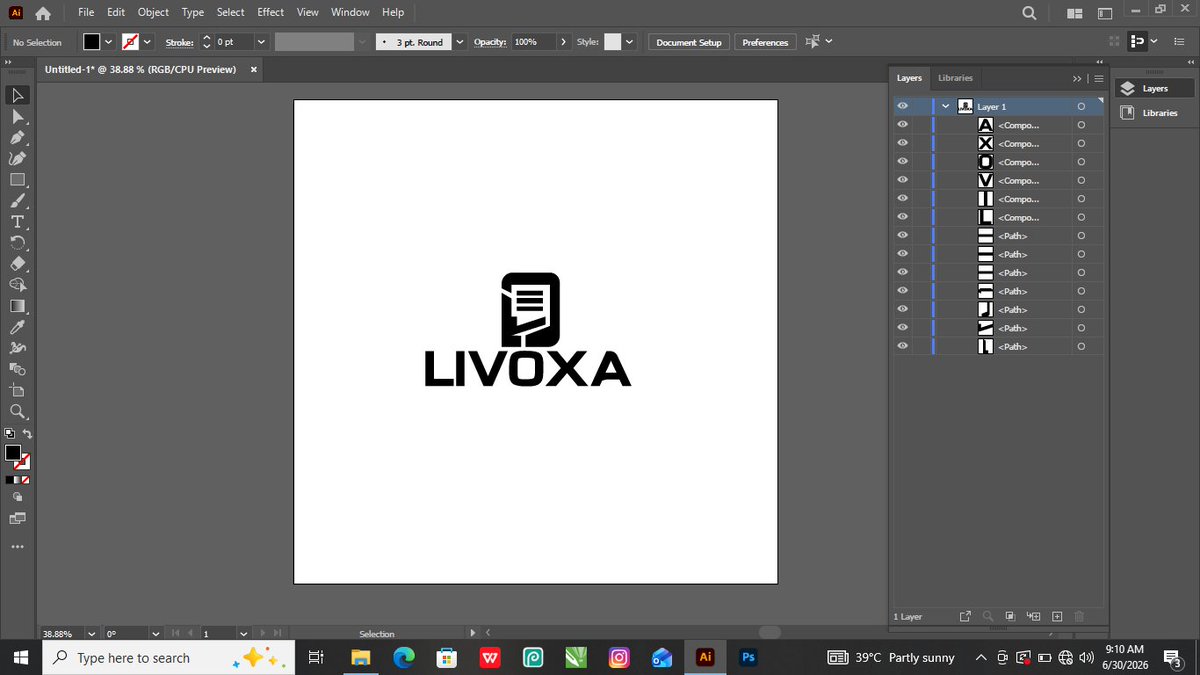
Task: Open the Window menu
Action: tap(350, 12)
